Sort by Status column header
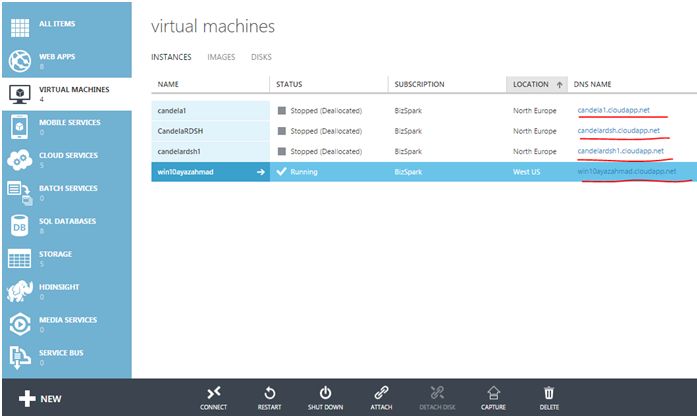The width and height of the screenshot is (697, 418). [x=289, y=84]
